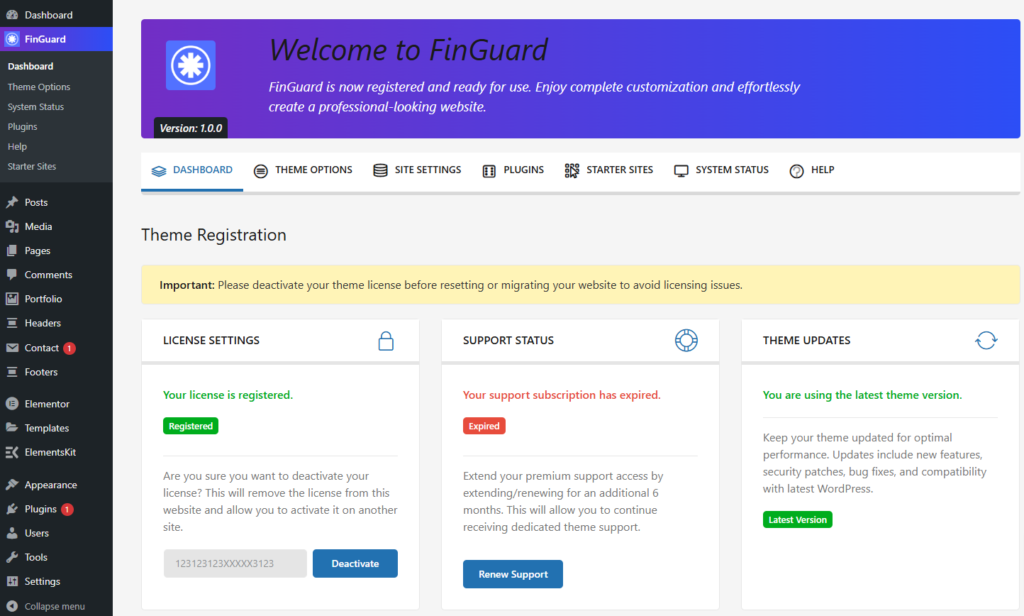The height and width of the screenshot is (616, 1024).
Task: Click the FinGuard logo icon in banner
Action: (190, 66)
